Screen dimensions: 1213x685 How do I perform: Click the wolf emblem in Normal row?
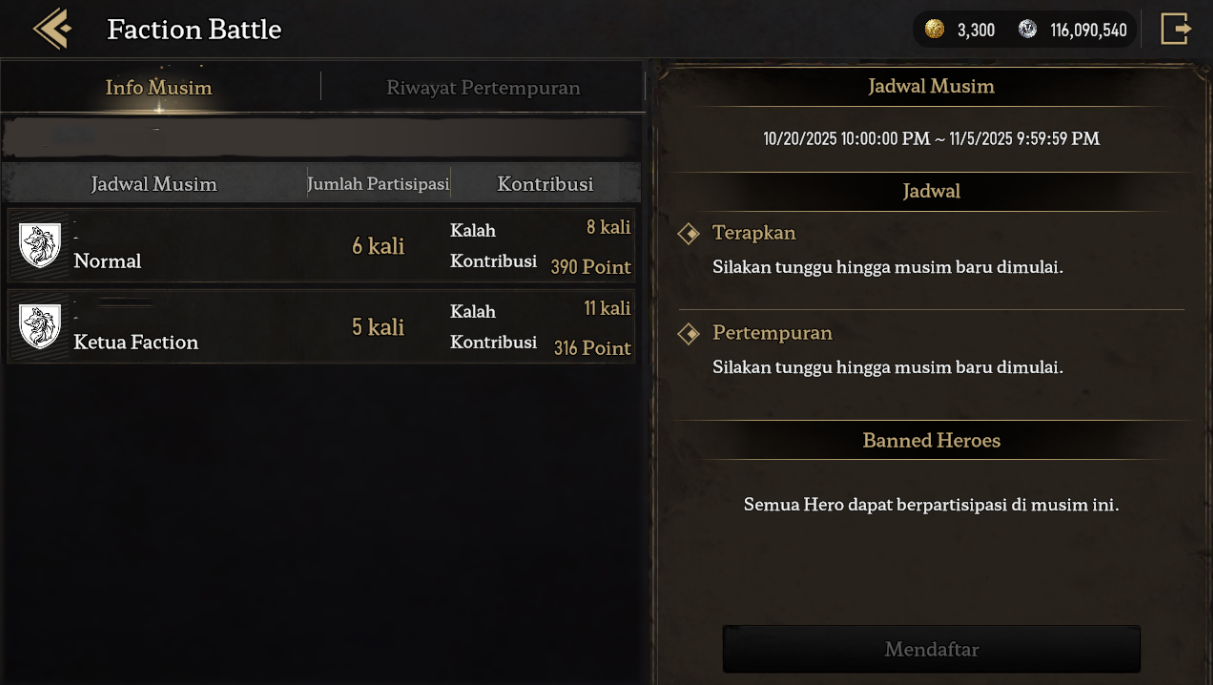coord(40,246)
